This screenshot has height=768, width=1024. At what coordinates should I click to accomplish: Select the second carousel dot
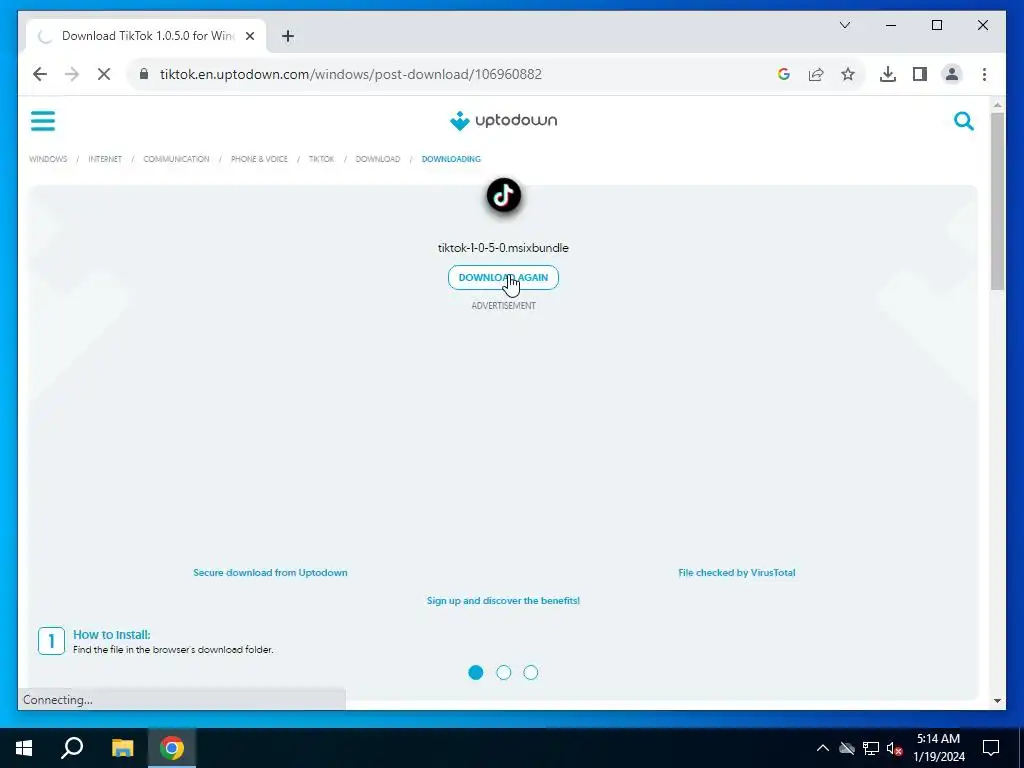(x=504, y=673)
